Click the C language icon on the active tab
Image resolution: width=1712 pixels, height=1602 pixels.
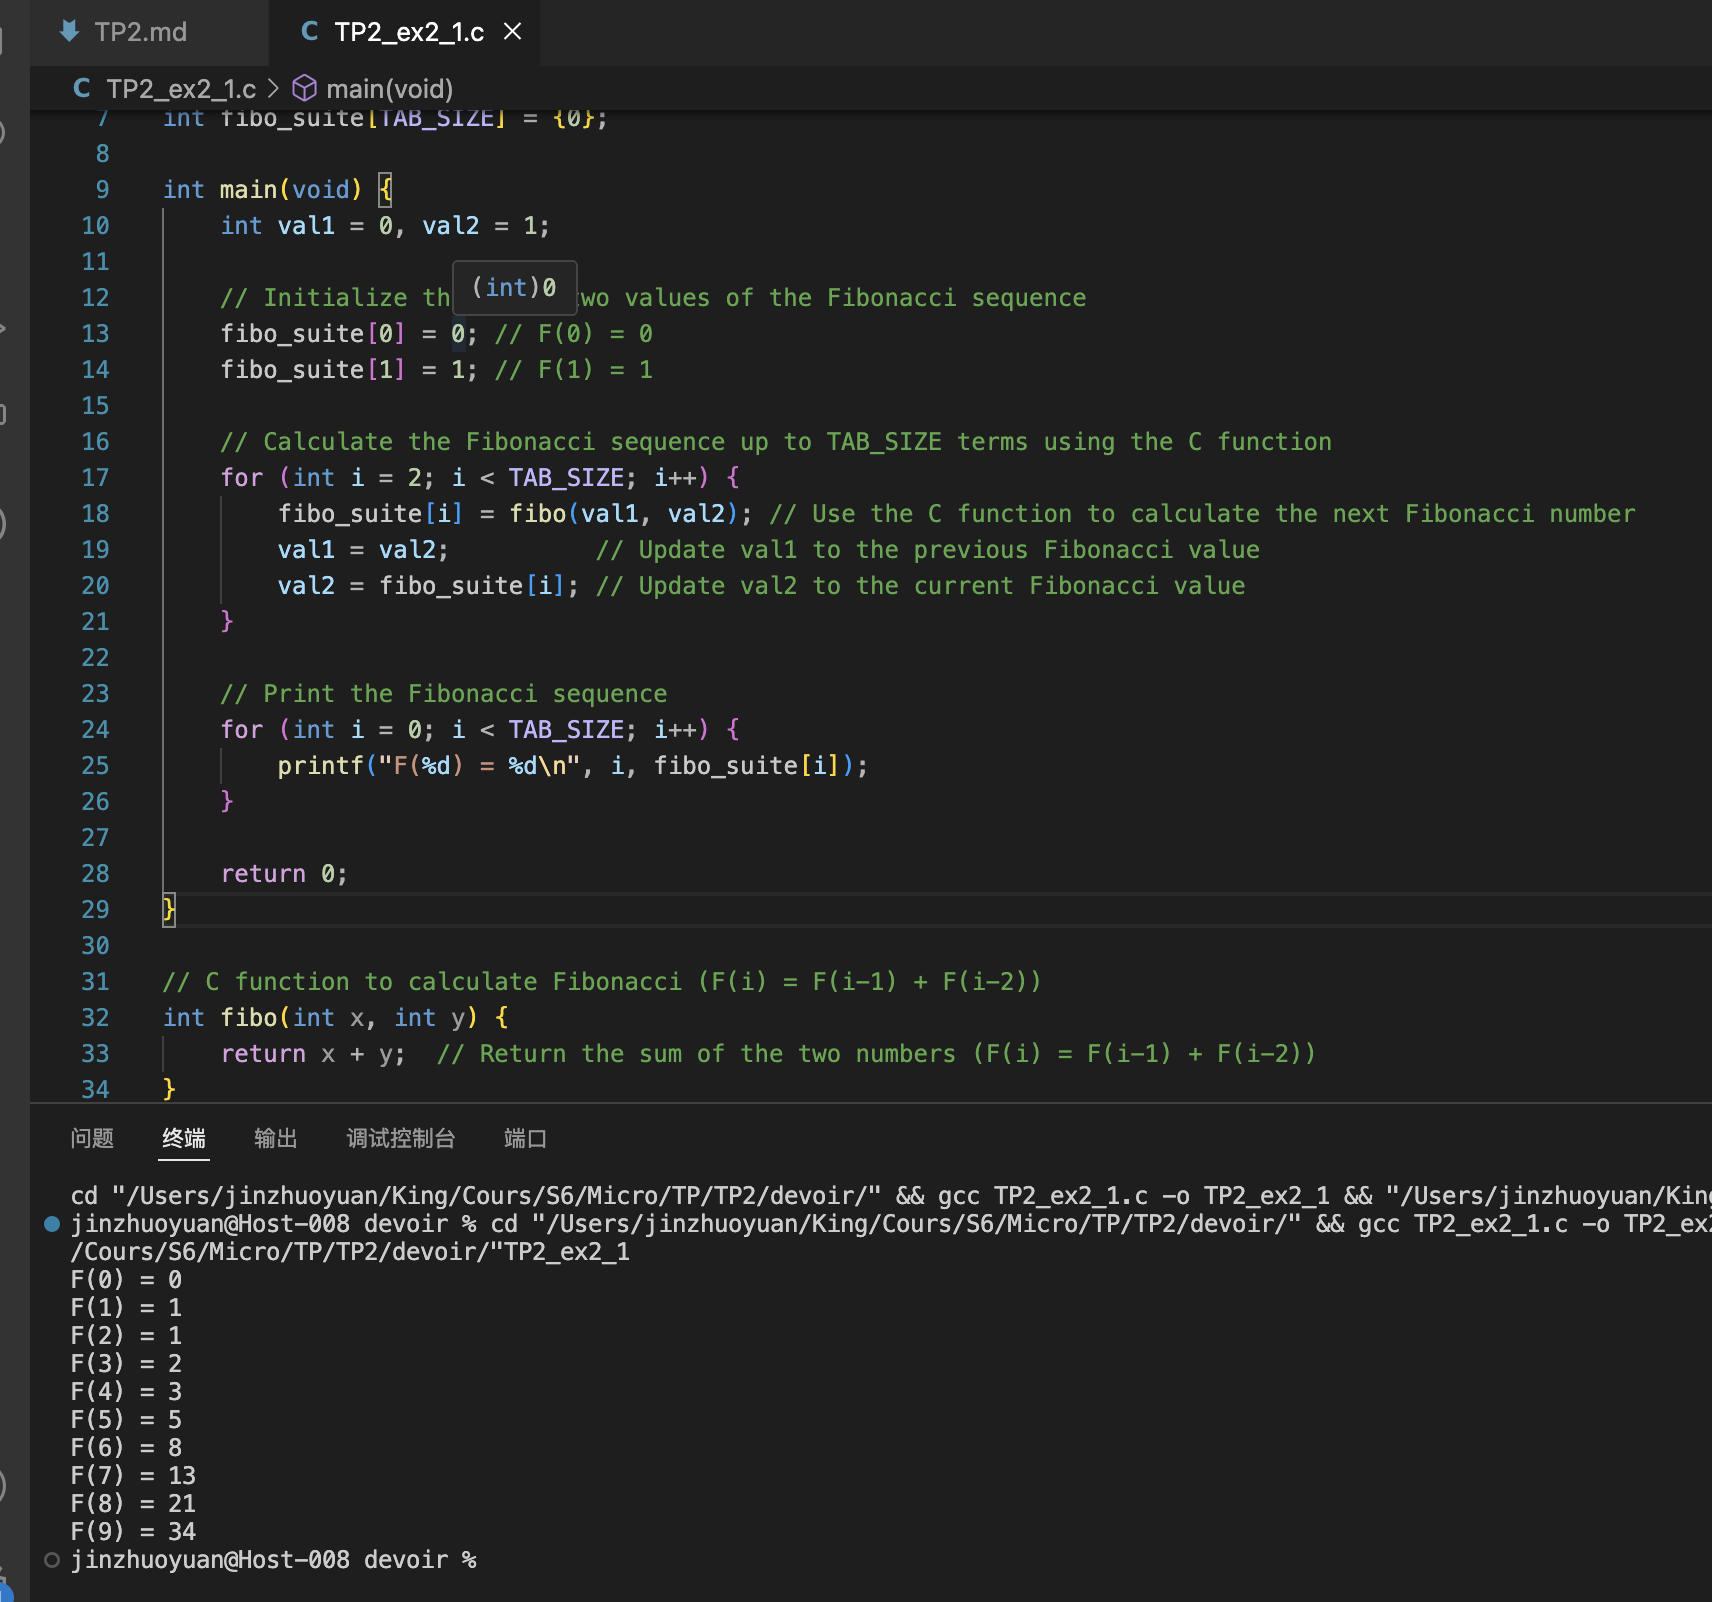coord(309,32)
